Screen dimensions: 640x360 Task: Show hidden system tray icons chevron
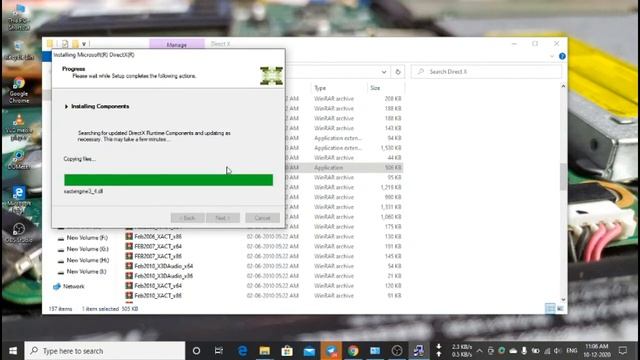click(x=479, y=351)
